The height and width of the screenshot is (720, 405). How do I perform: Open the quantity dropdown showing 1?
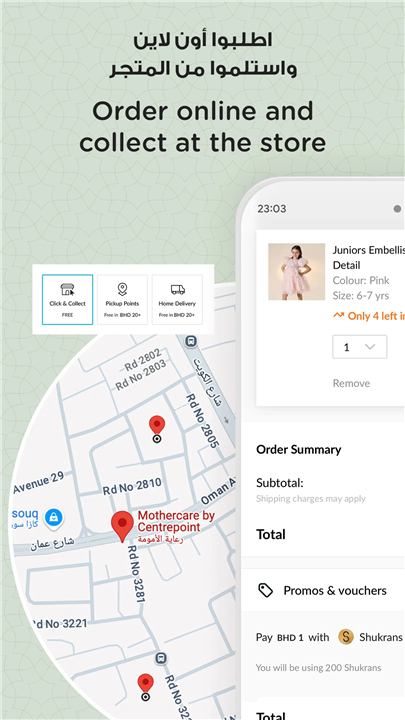(x=360, y=347)
